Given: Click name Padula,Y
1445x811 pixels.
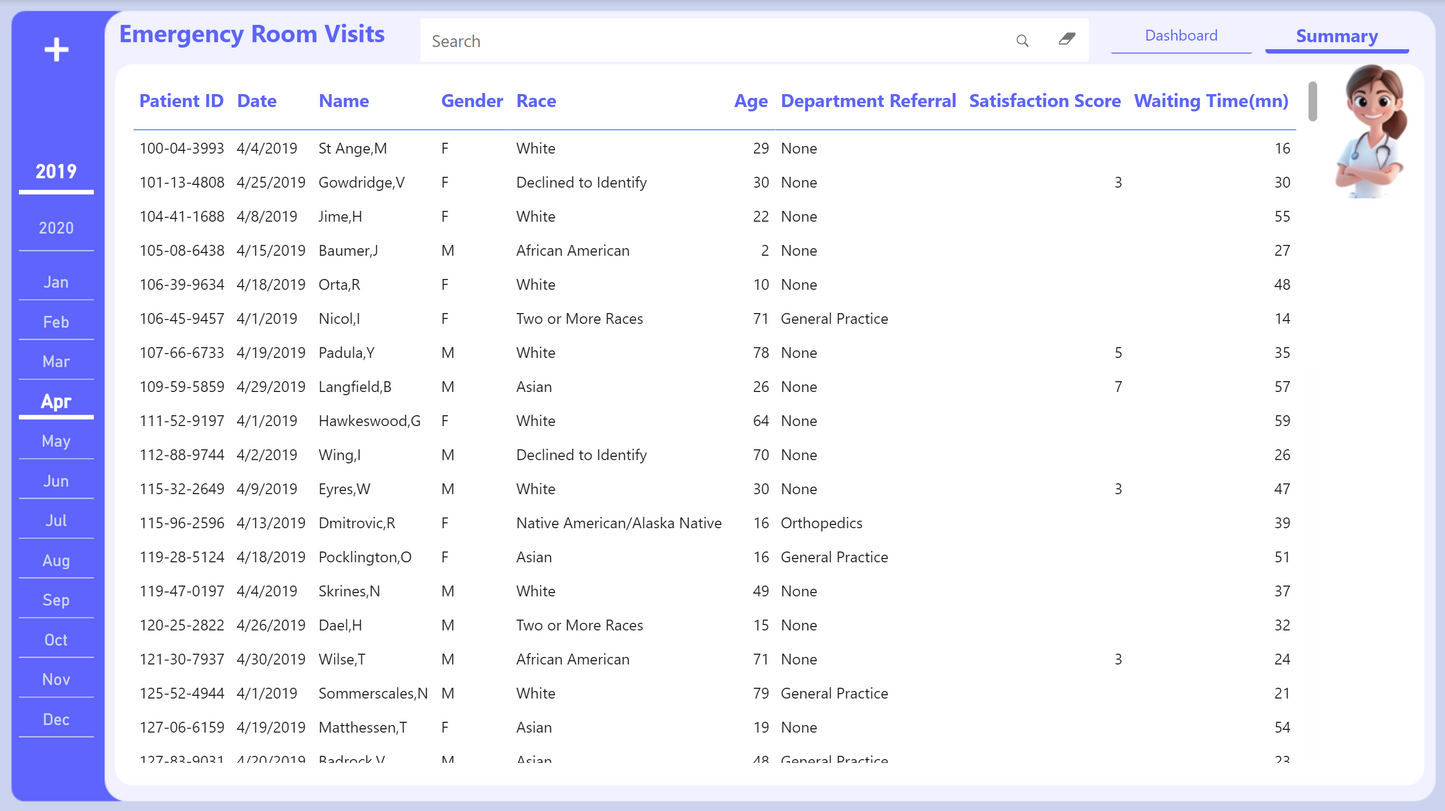Looking at the screenshot, I should coord(346,353).
